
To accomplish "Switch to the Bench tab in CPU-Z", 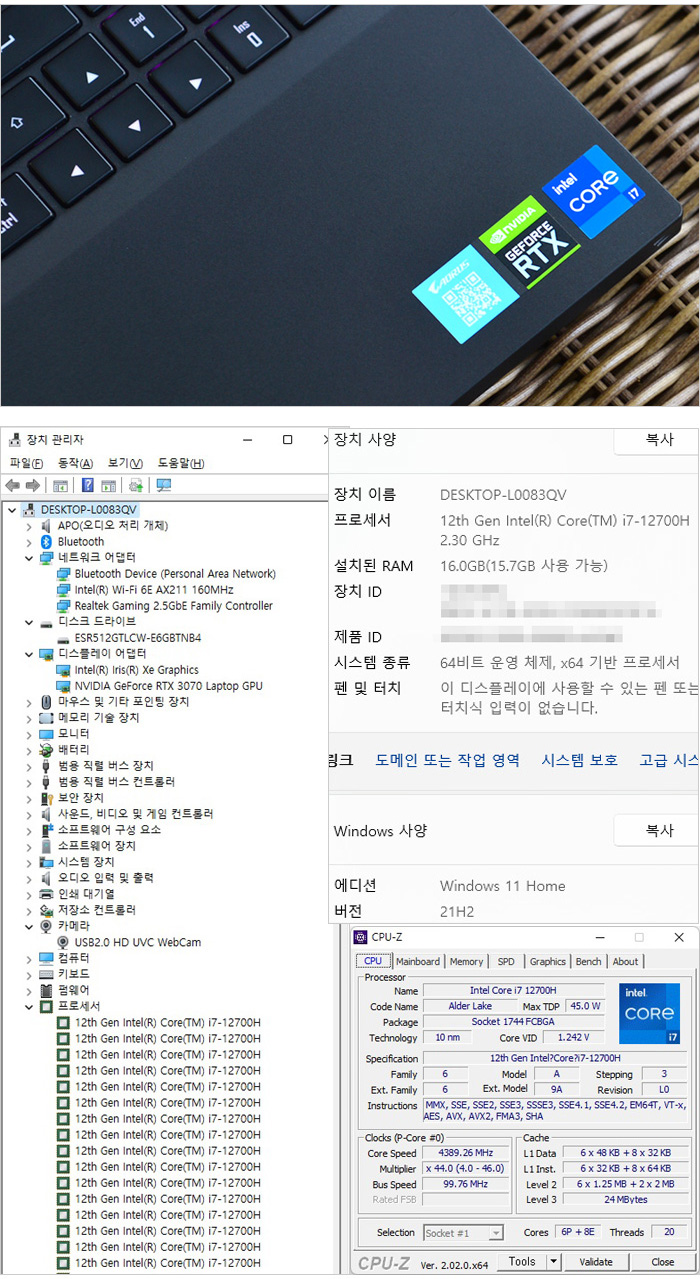I will 589,961.
